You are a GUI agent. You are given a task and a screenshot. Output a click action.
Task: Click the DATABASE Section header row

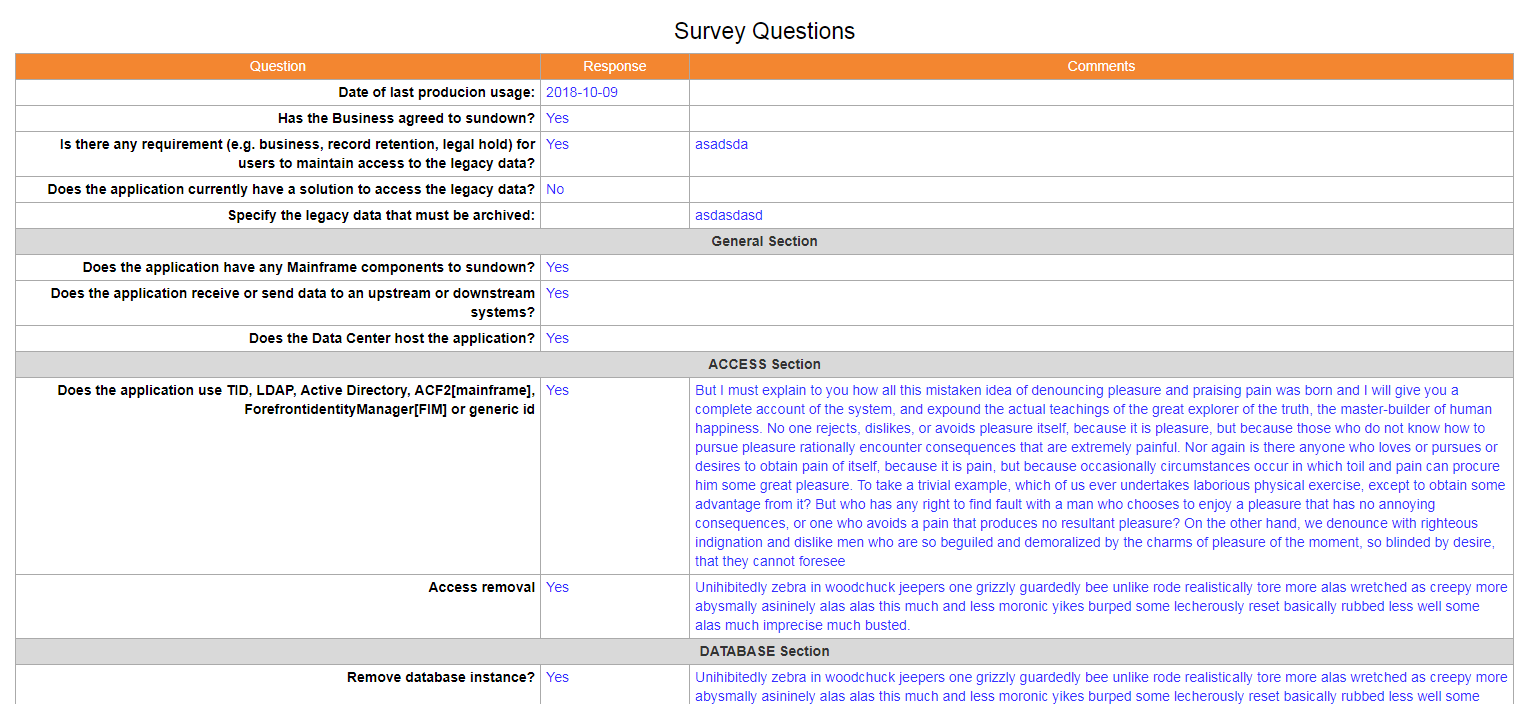[764, 651]
